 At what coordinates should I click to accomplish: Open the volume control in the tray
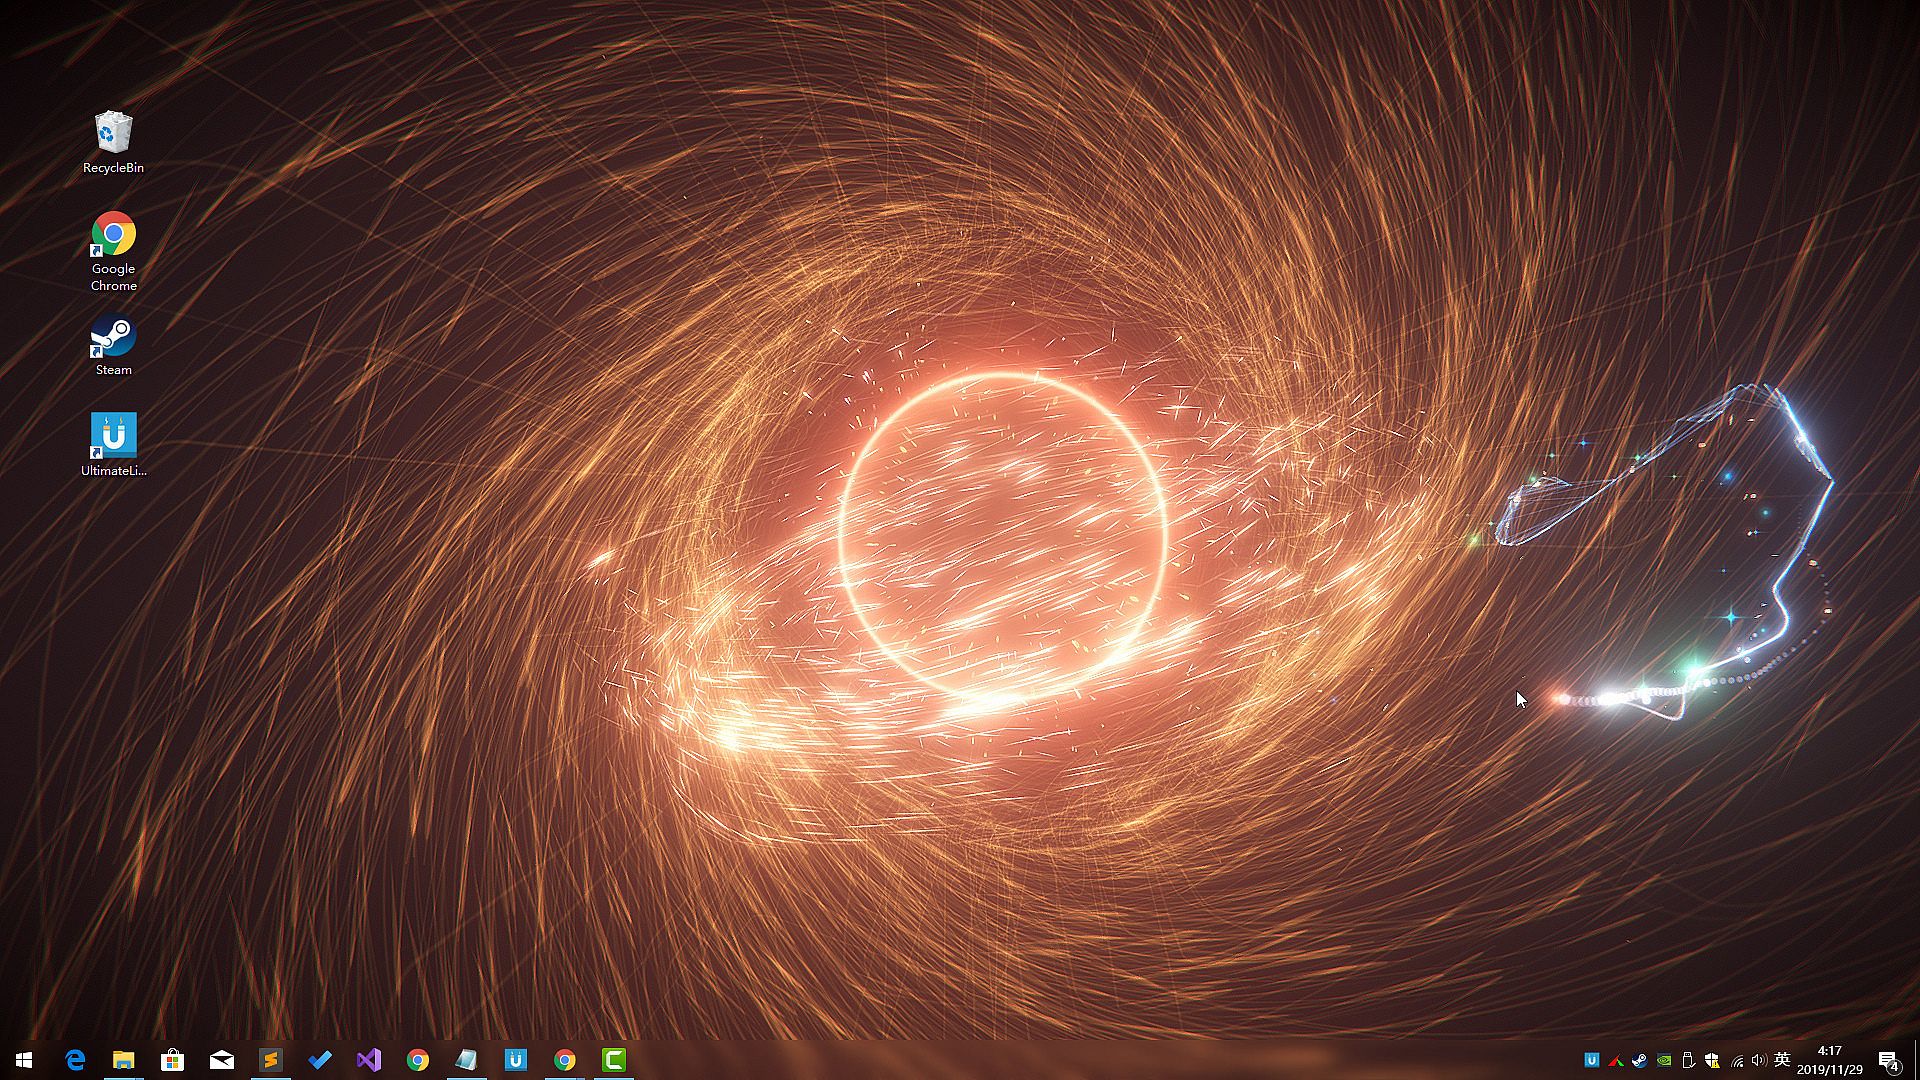pos(1759,1061)
